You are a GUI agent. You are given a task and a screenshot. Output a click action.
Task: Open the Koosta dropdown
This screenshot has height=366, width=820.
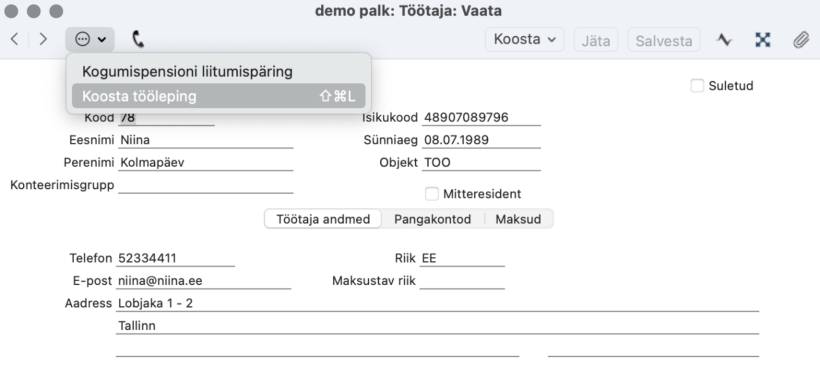point(525,40)
